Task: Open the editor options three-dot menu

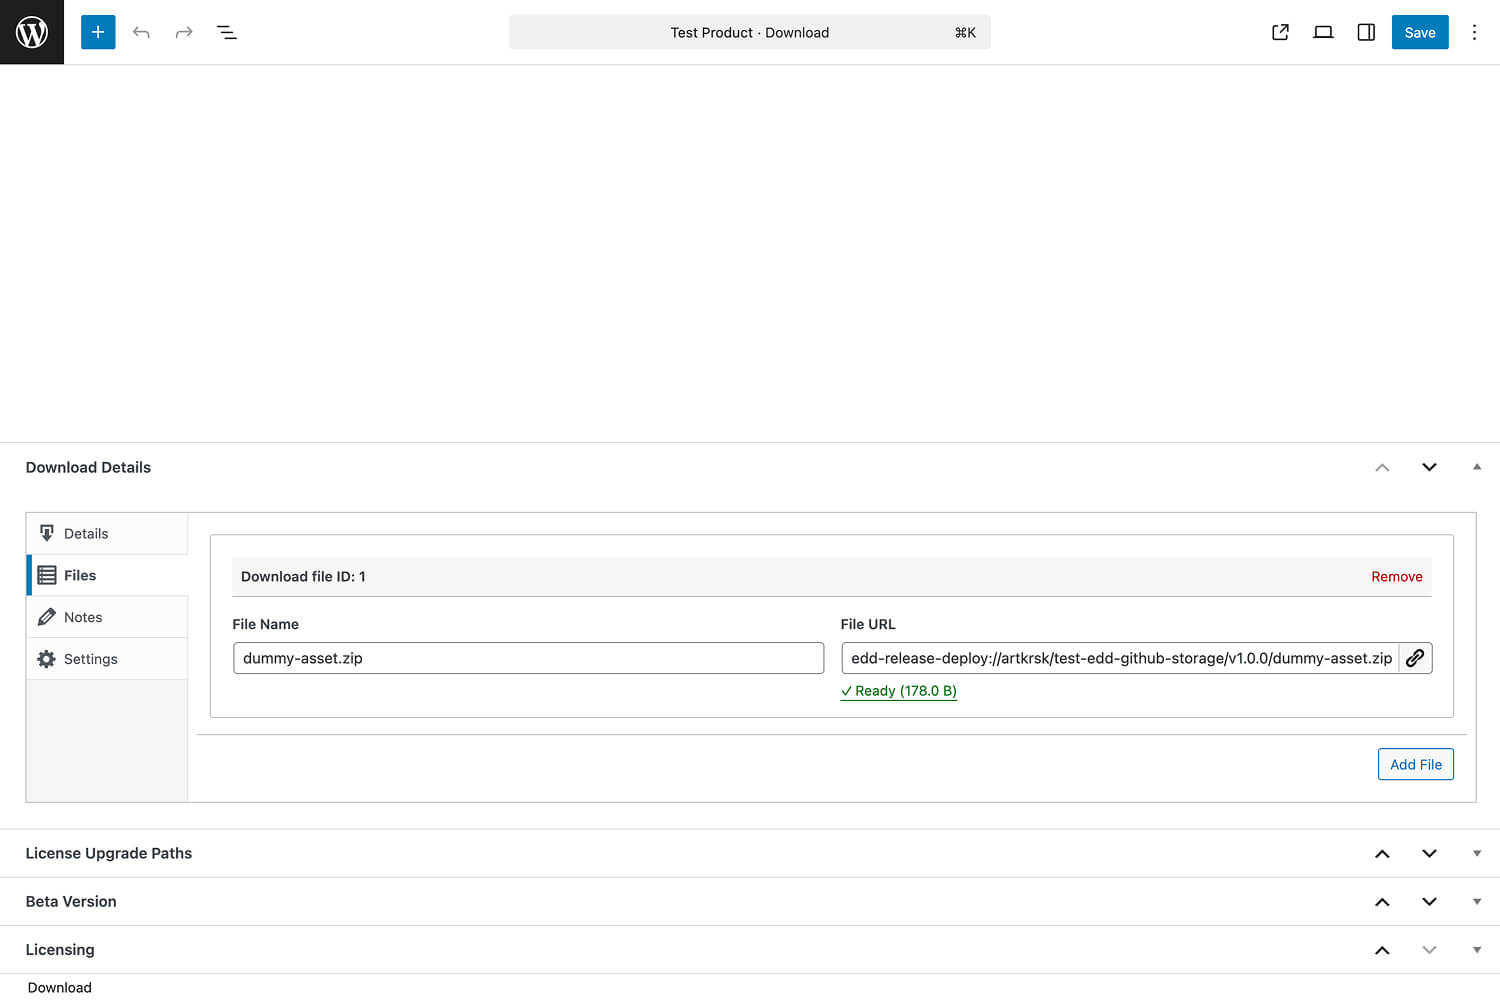Action: (x=1475, y=32)
